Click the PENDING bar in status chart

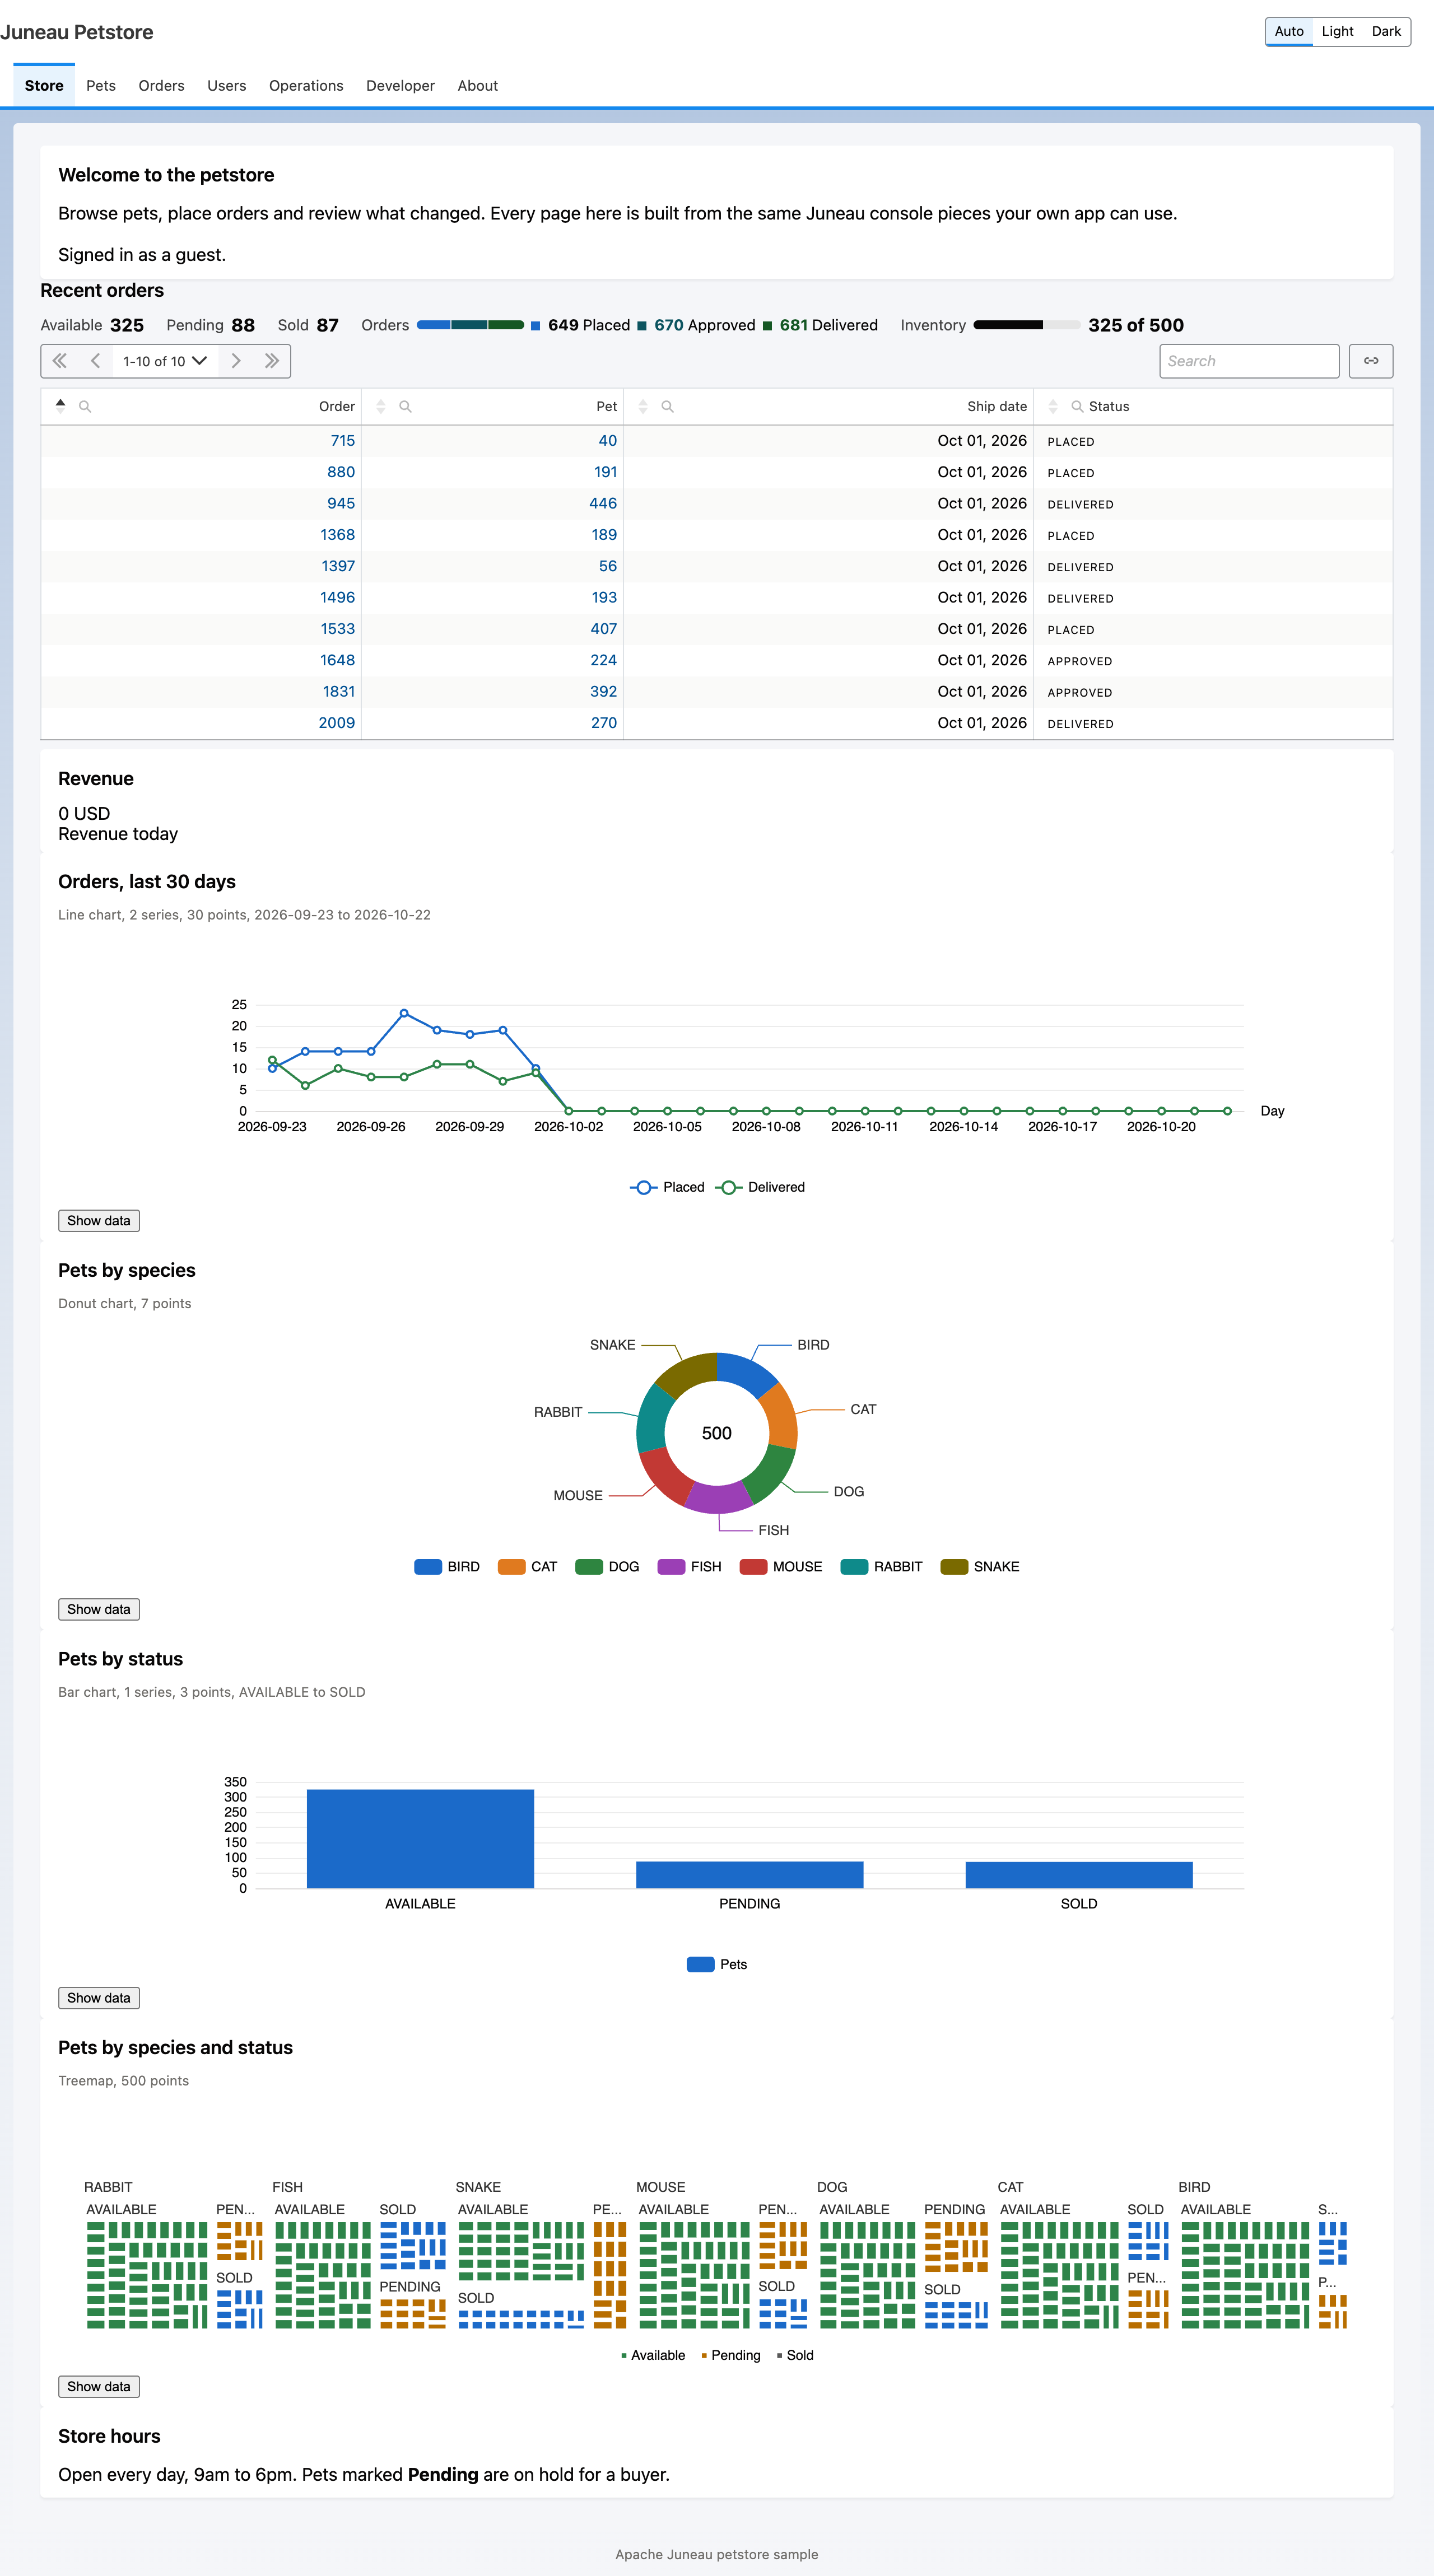(749, 1875)
